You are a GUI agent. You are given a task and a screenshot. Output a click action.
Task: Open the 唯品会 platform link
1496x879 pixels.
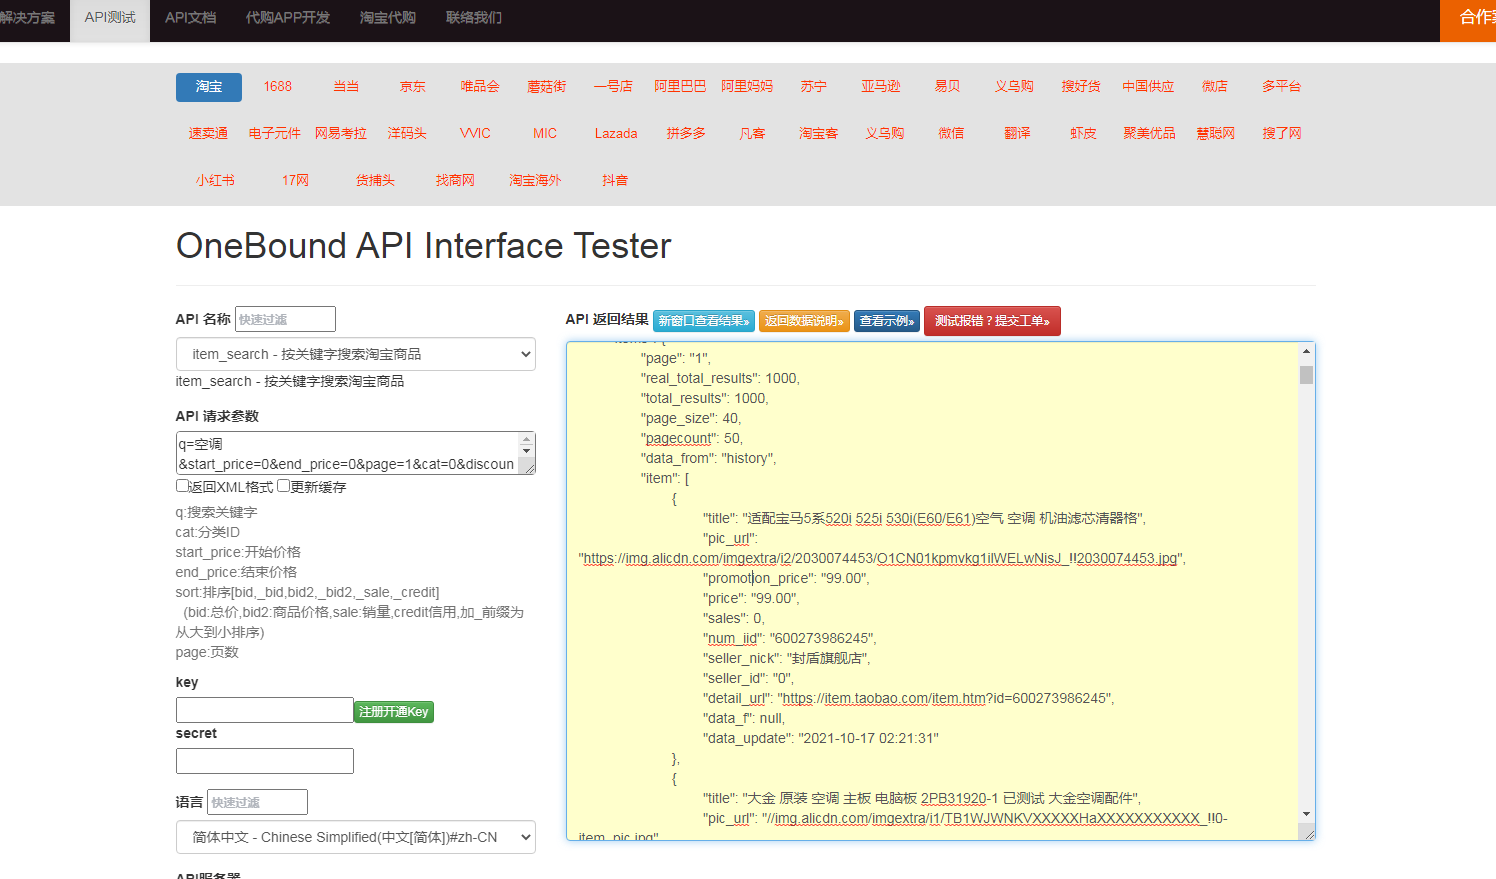click(480, 87)
